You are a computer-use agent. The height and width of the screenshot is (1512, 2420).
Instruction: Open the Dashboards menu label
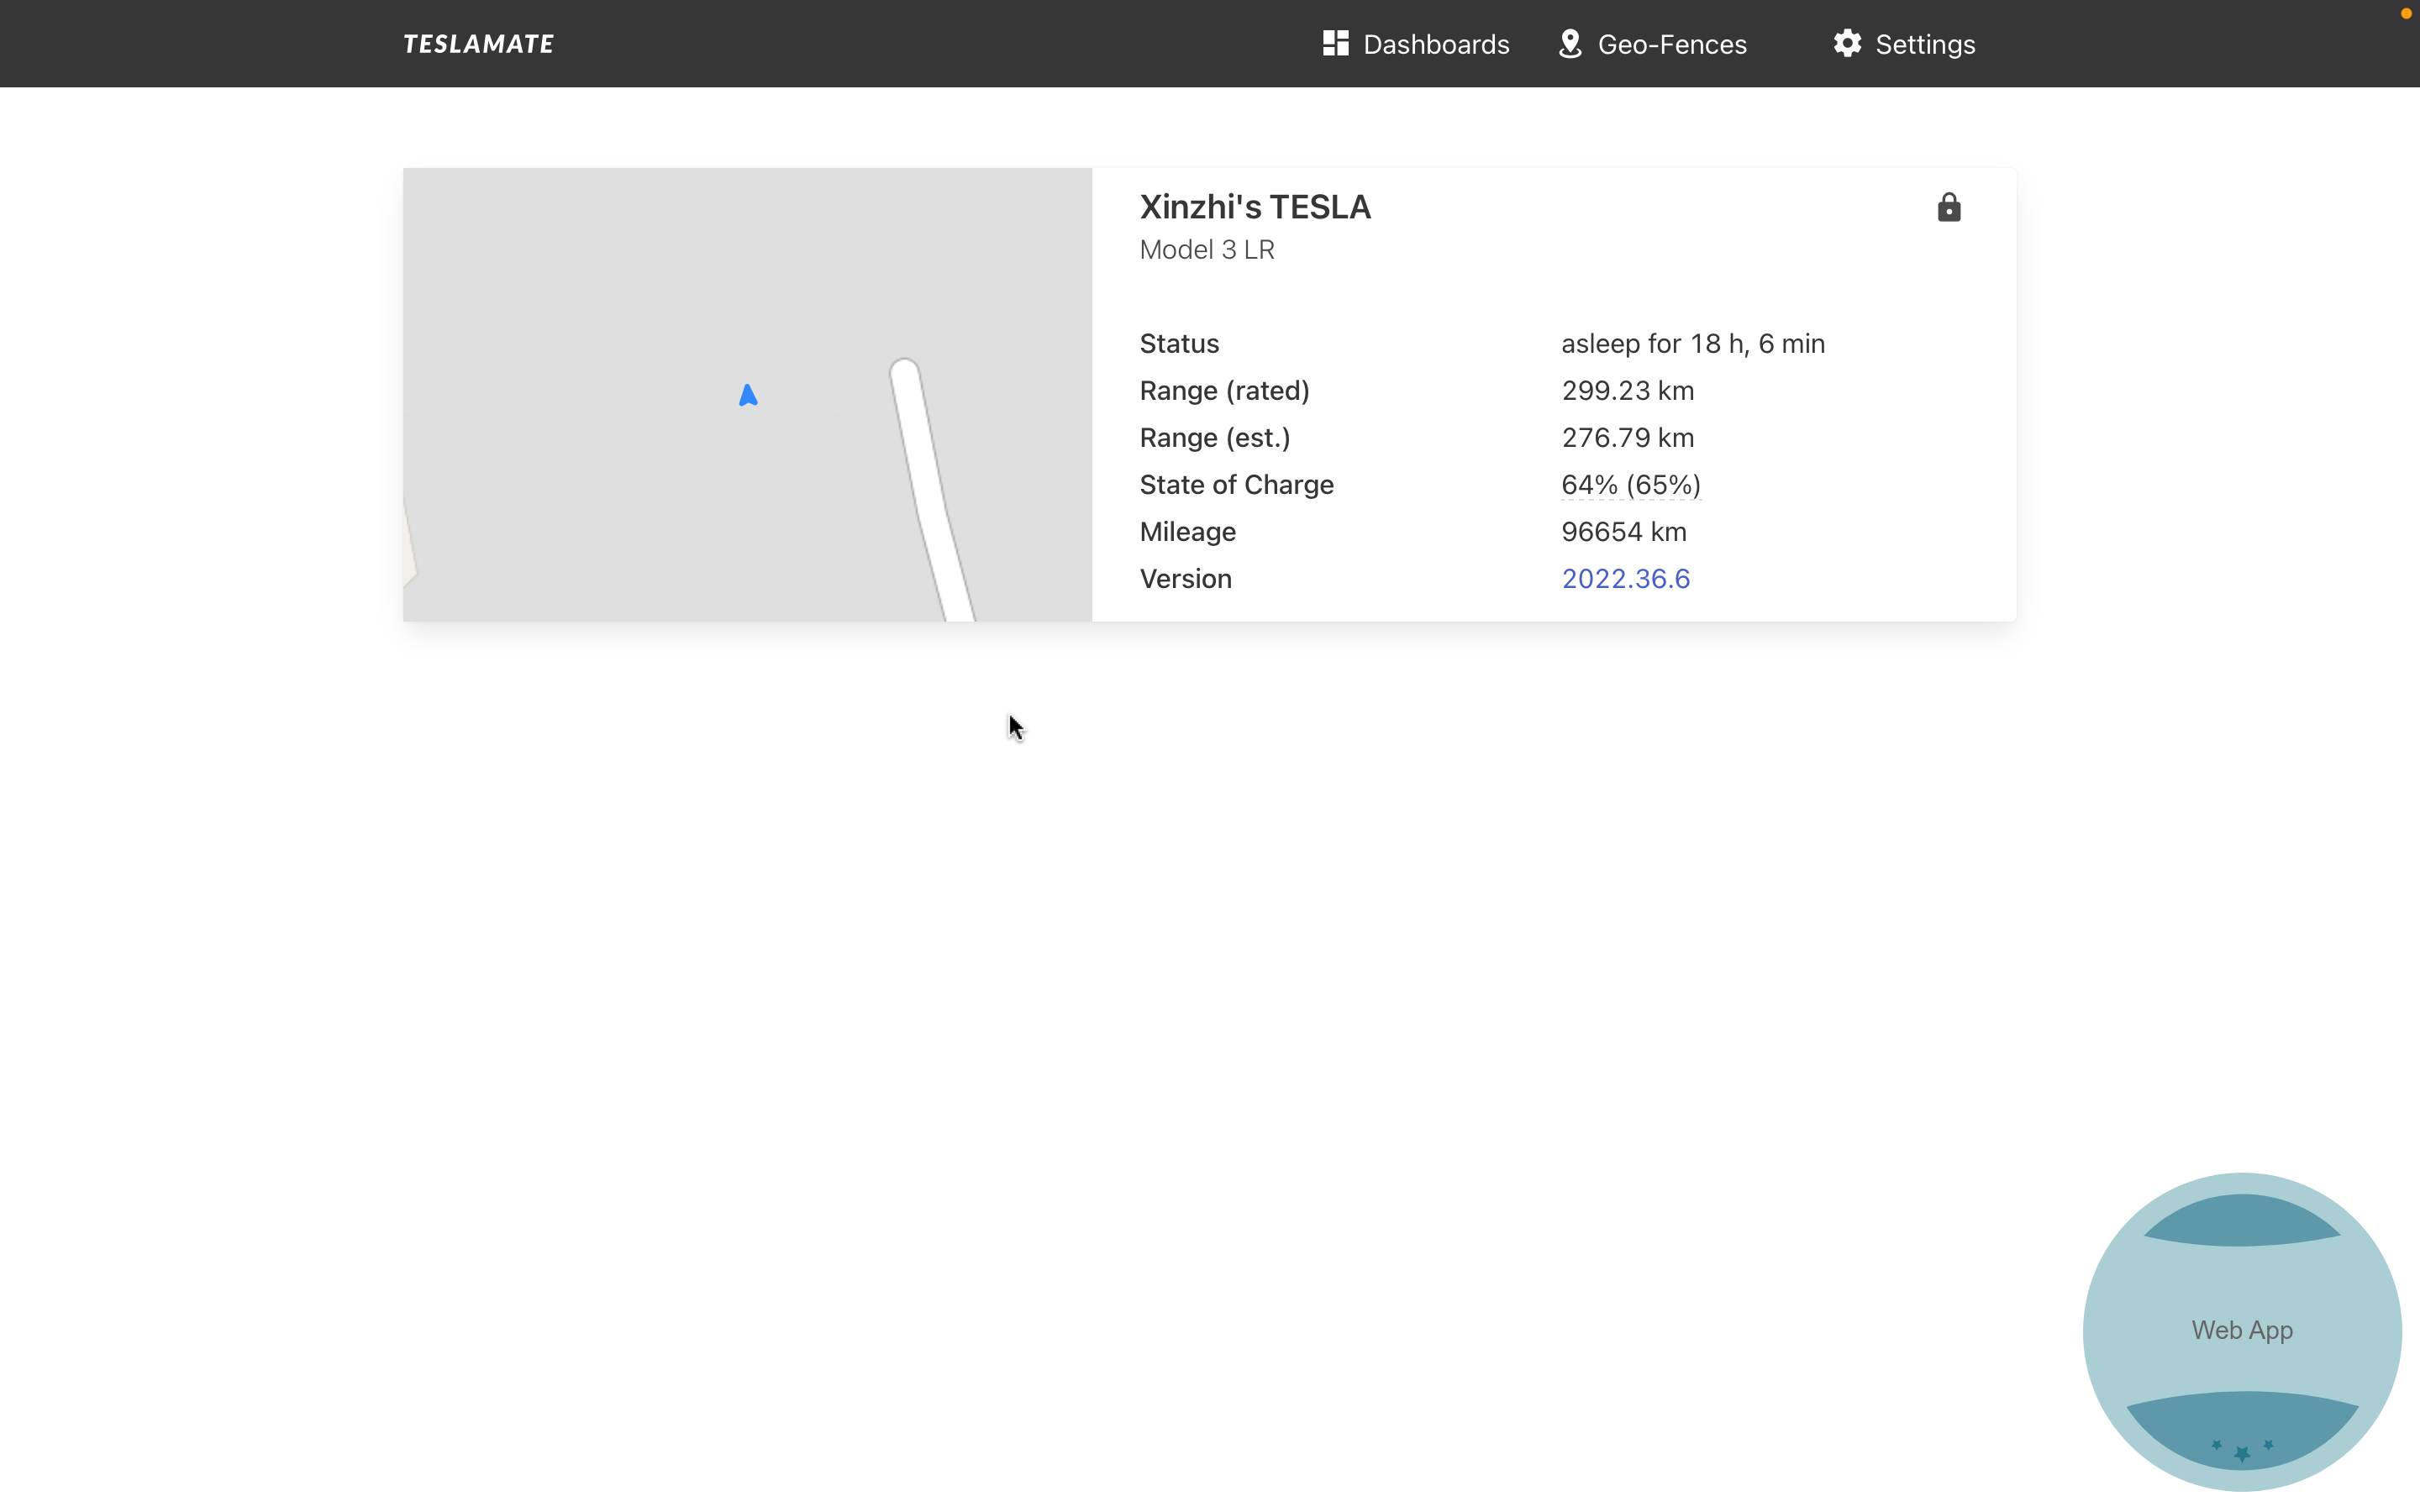(1435, 45)
